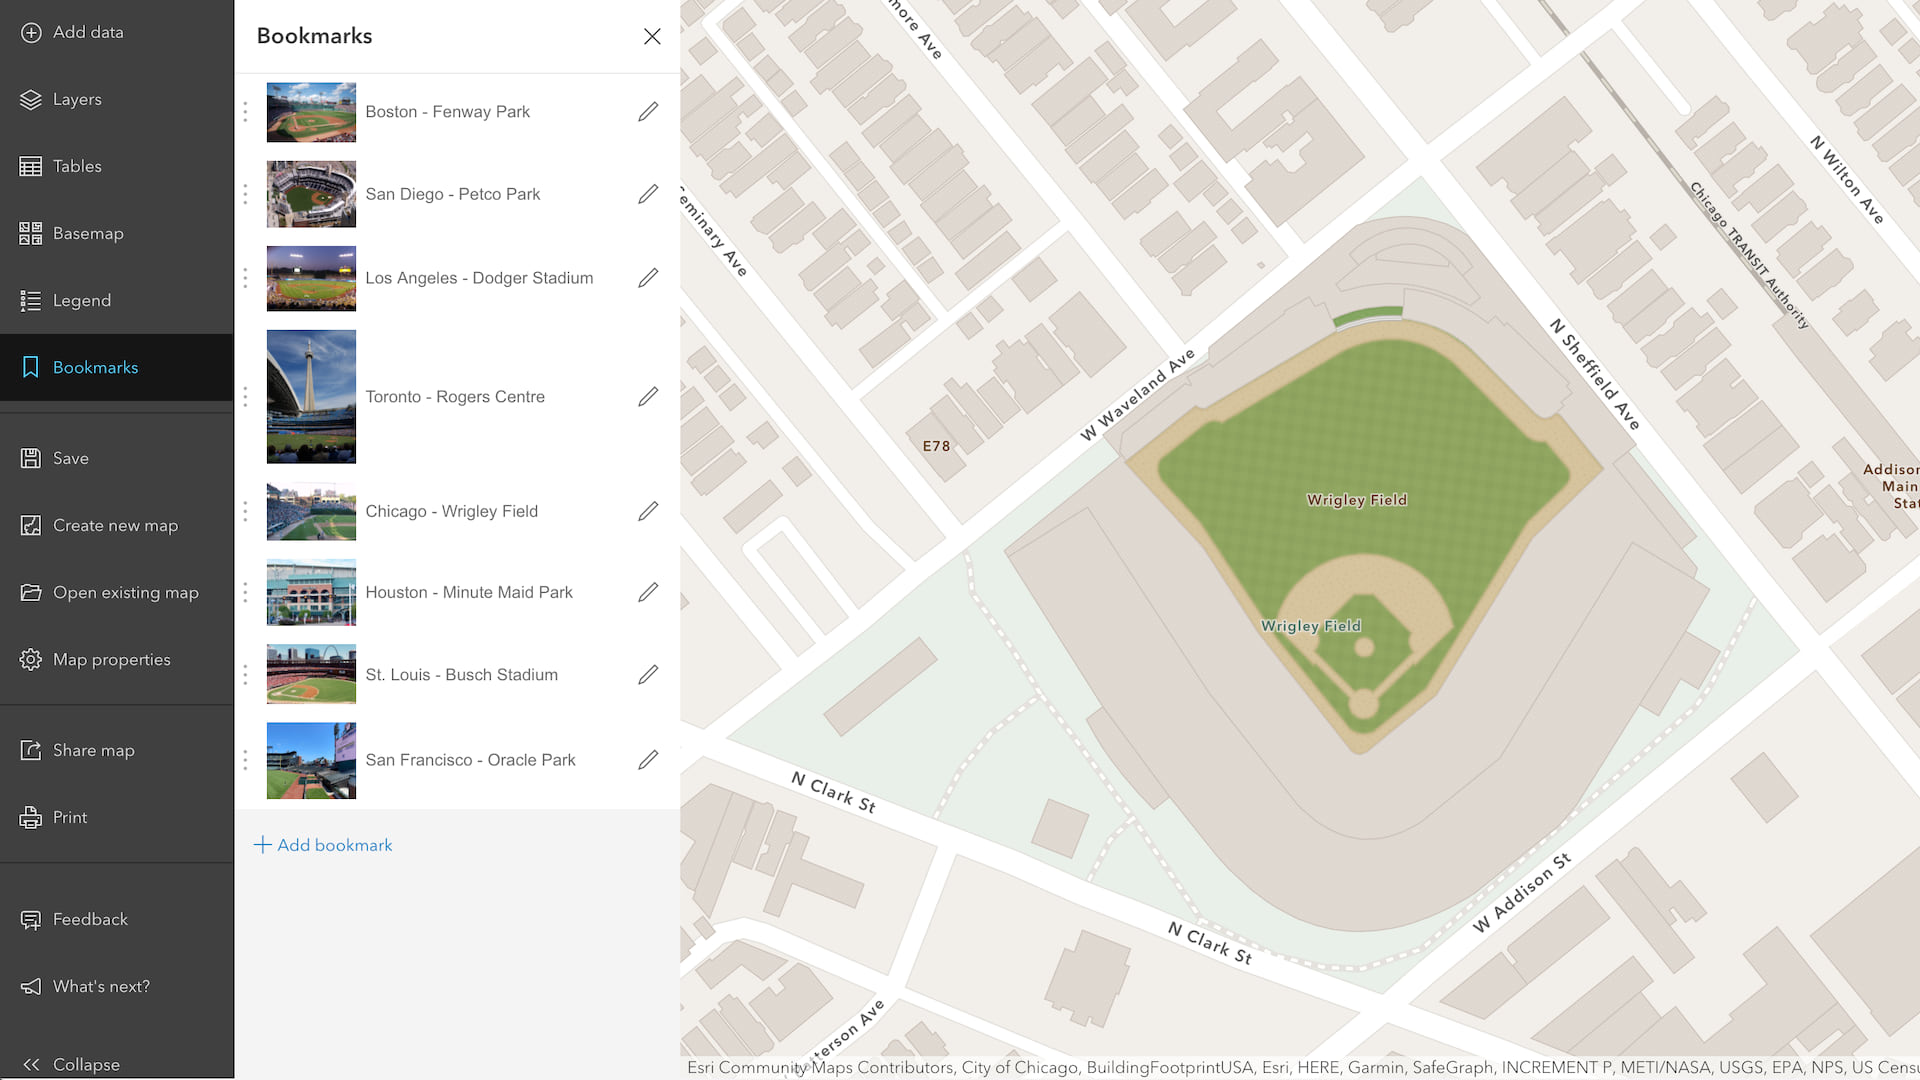The image size is (1920, 1080).
Task: Open options menu for Toronto - Rogers Centre bookmark
Action: click(245, 397)
